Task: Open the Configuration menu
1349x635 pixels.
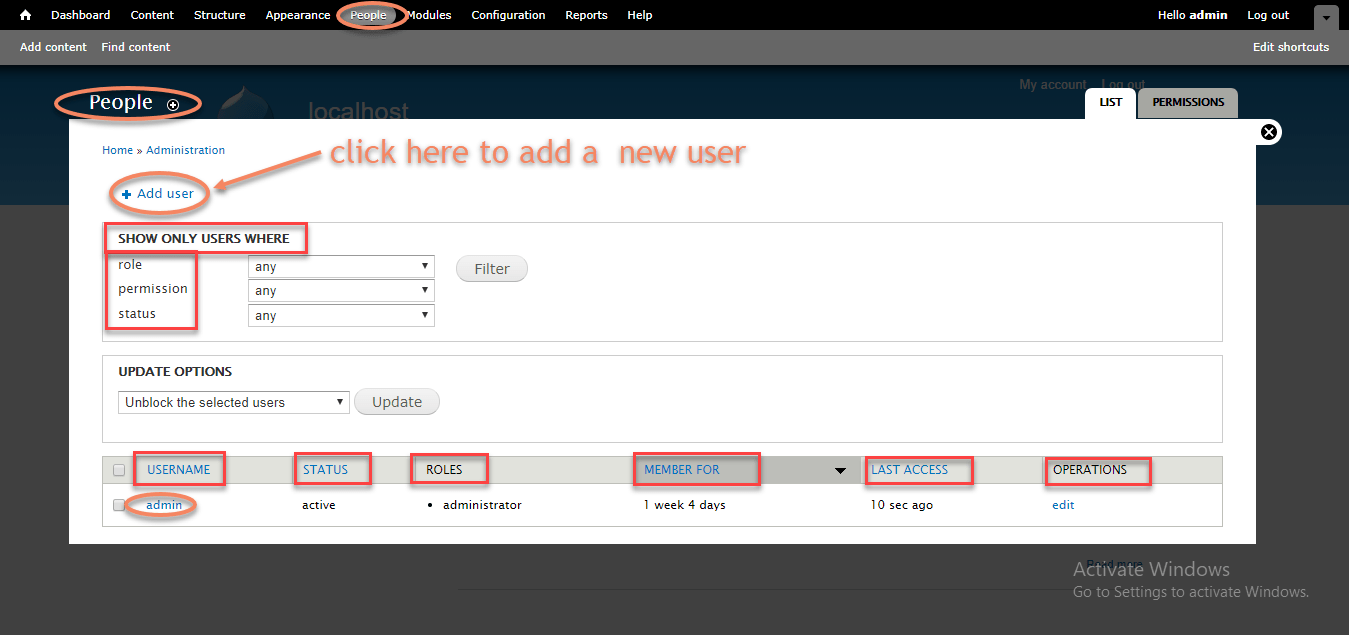Action: tap(508, 15)
